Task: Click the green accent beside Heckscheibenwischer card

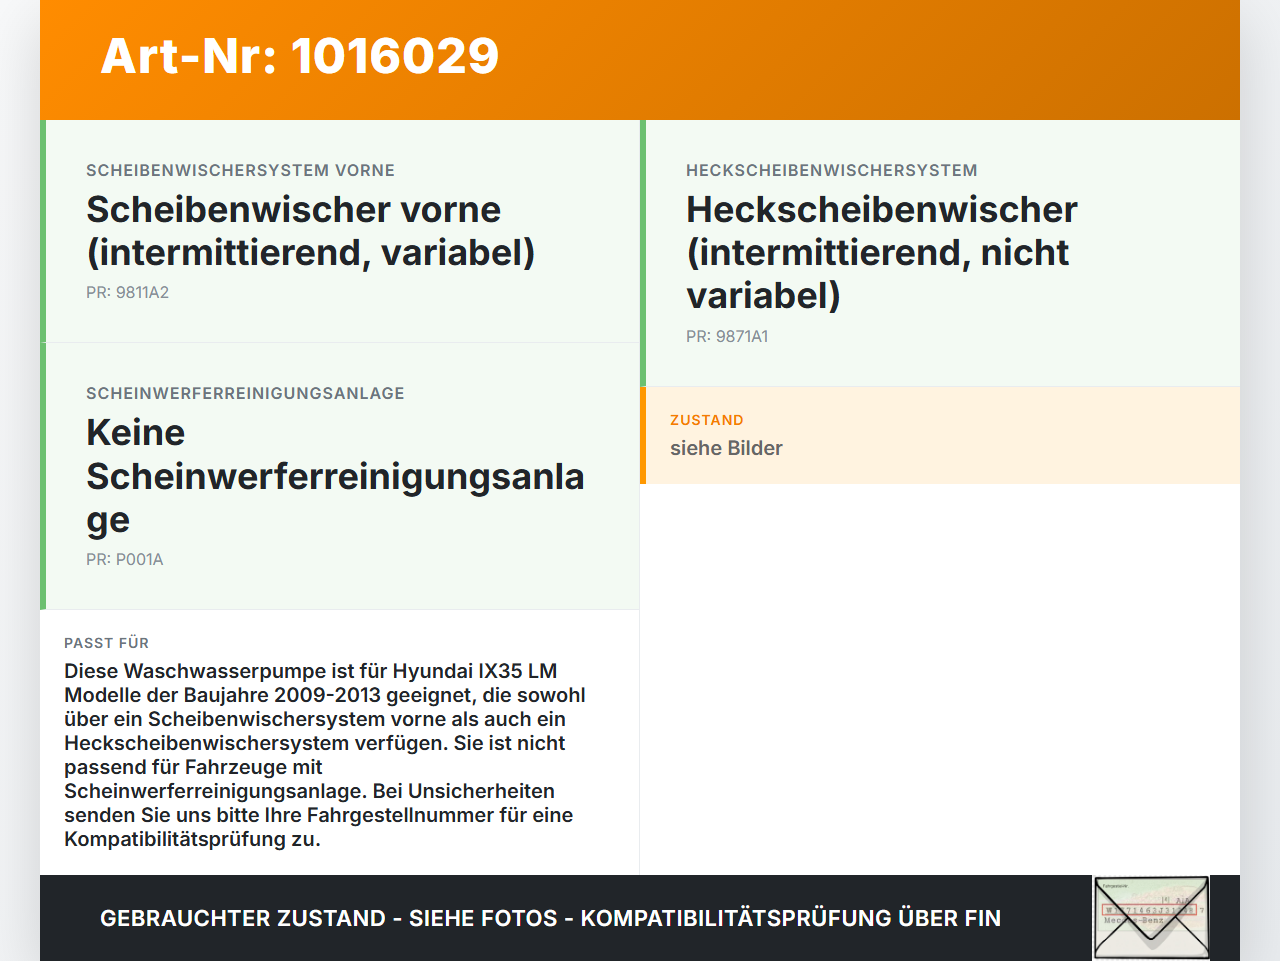Action: click(642, 250)
